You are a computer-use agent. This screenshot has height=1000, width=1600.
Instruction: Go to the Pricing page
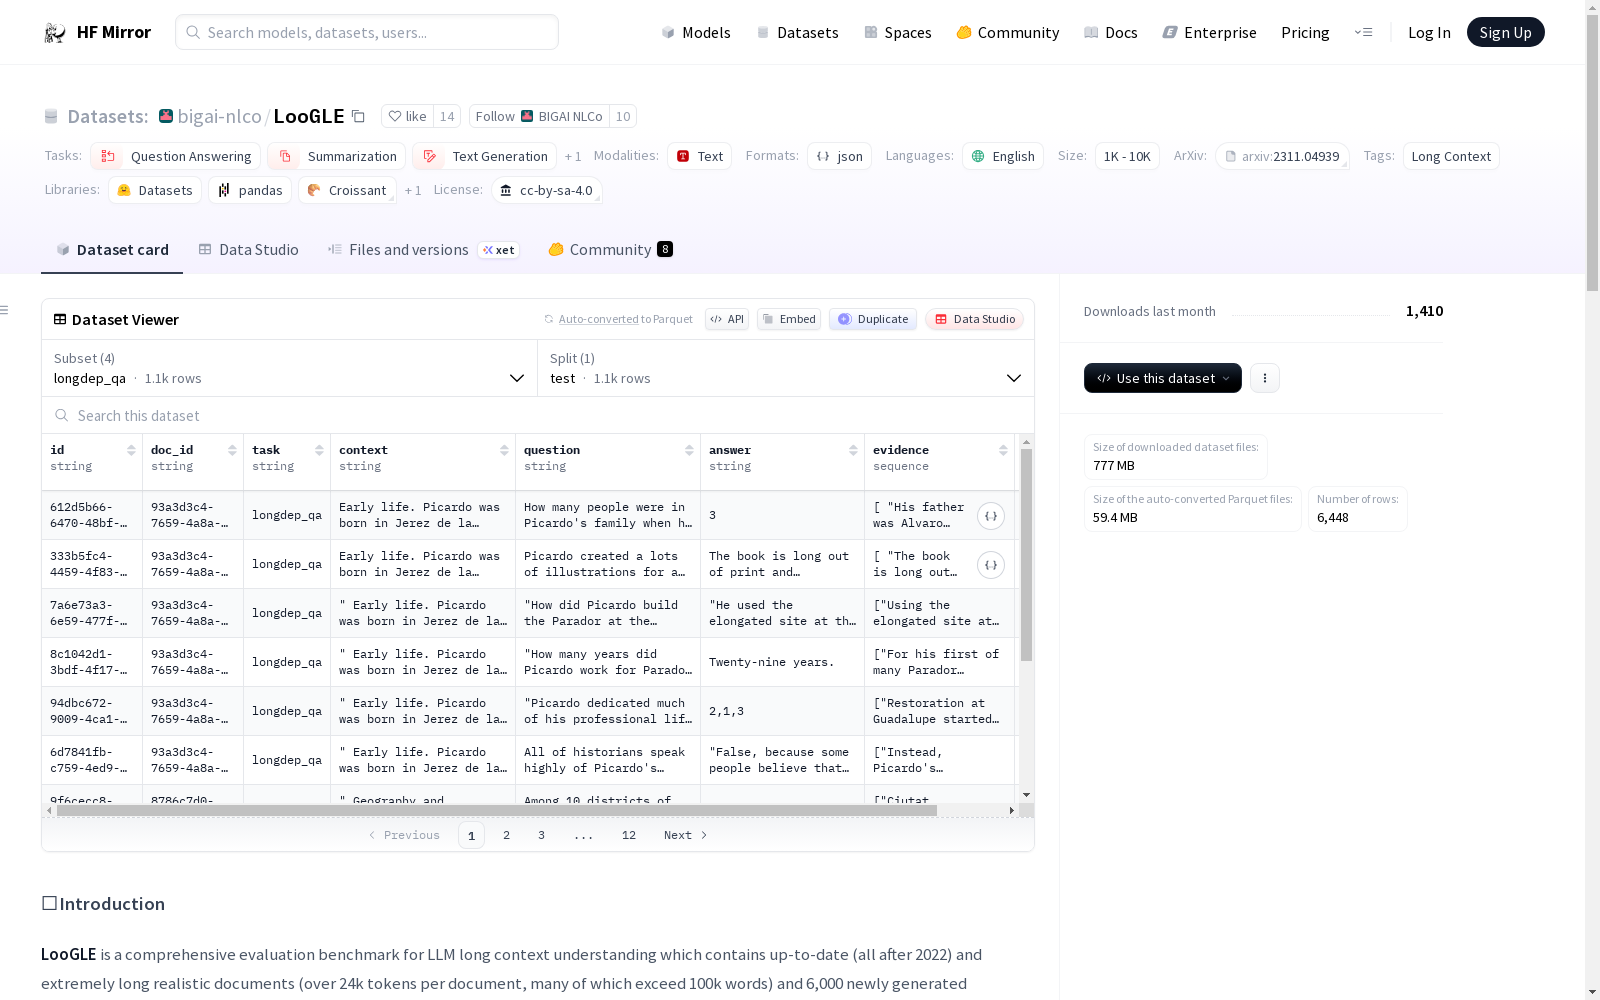click(1305, 32)
